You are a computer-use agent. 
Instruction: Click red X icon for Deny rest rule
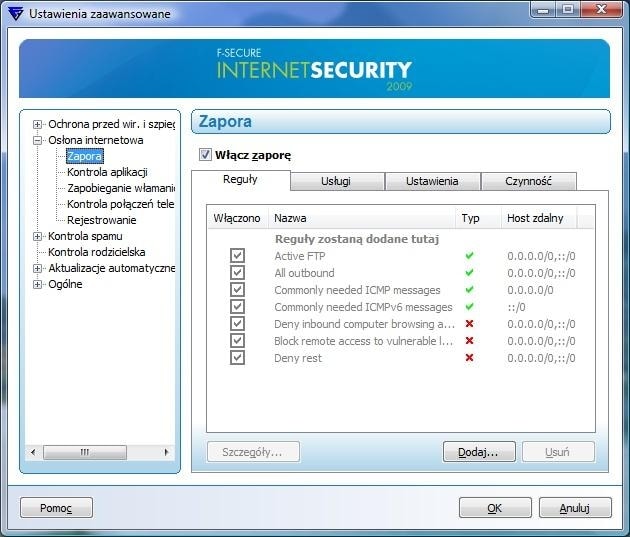469,358
